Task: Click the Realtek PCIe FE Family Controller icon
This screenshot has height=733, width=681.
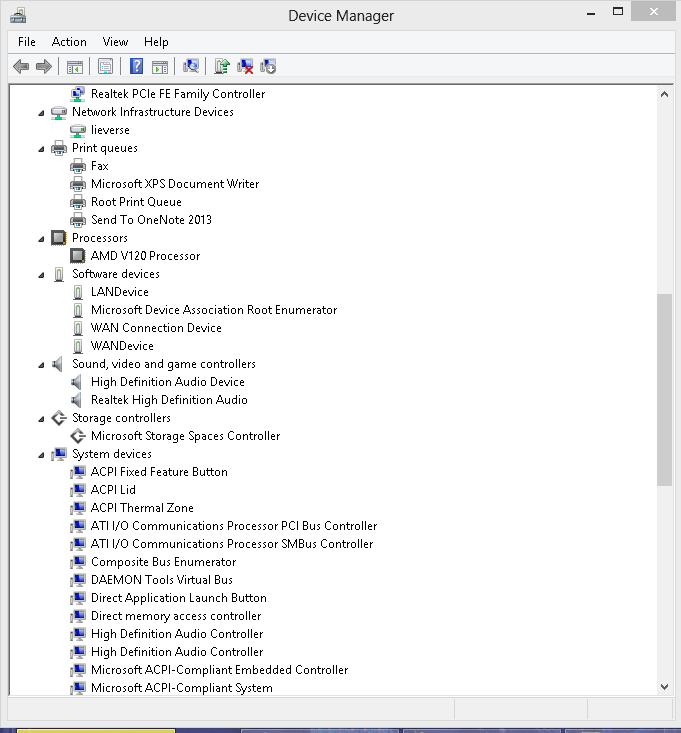Action: click(78, 94)
